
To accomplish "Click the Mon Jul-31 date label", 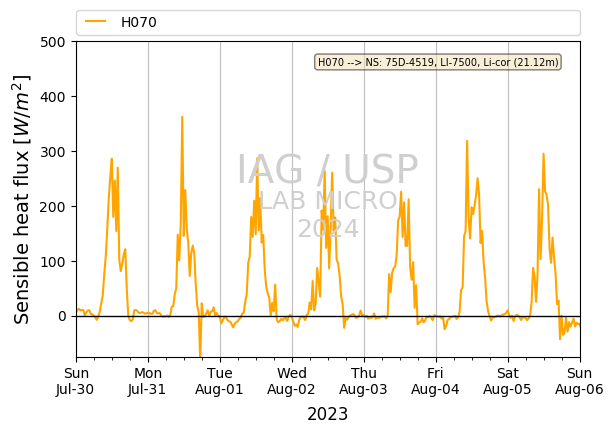I will tap(148, 381).
